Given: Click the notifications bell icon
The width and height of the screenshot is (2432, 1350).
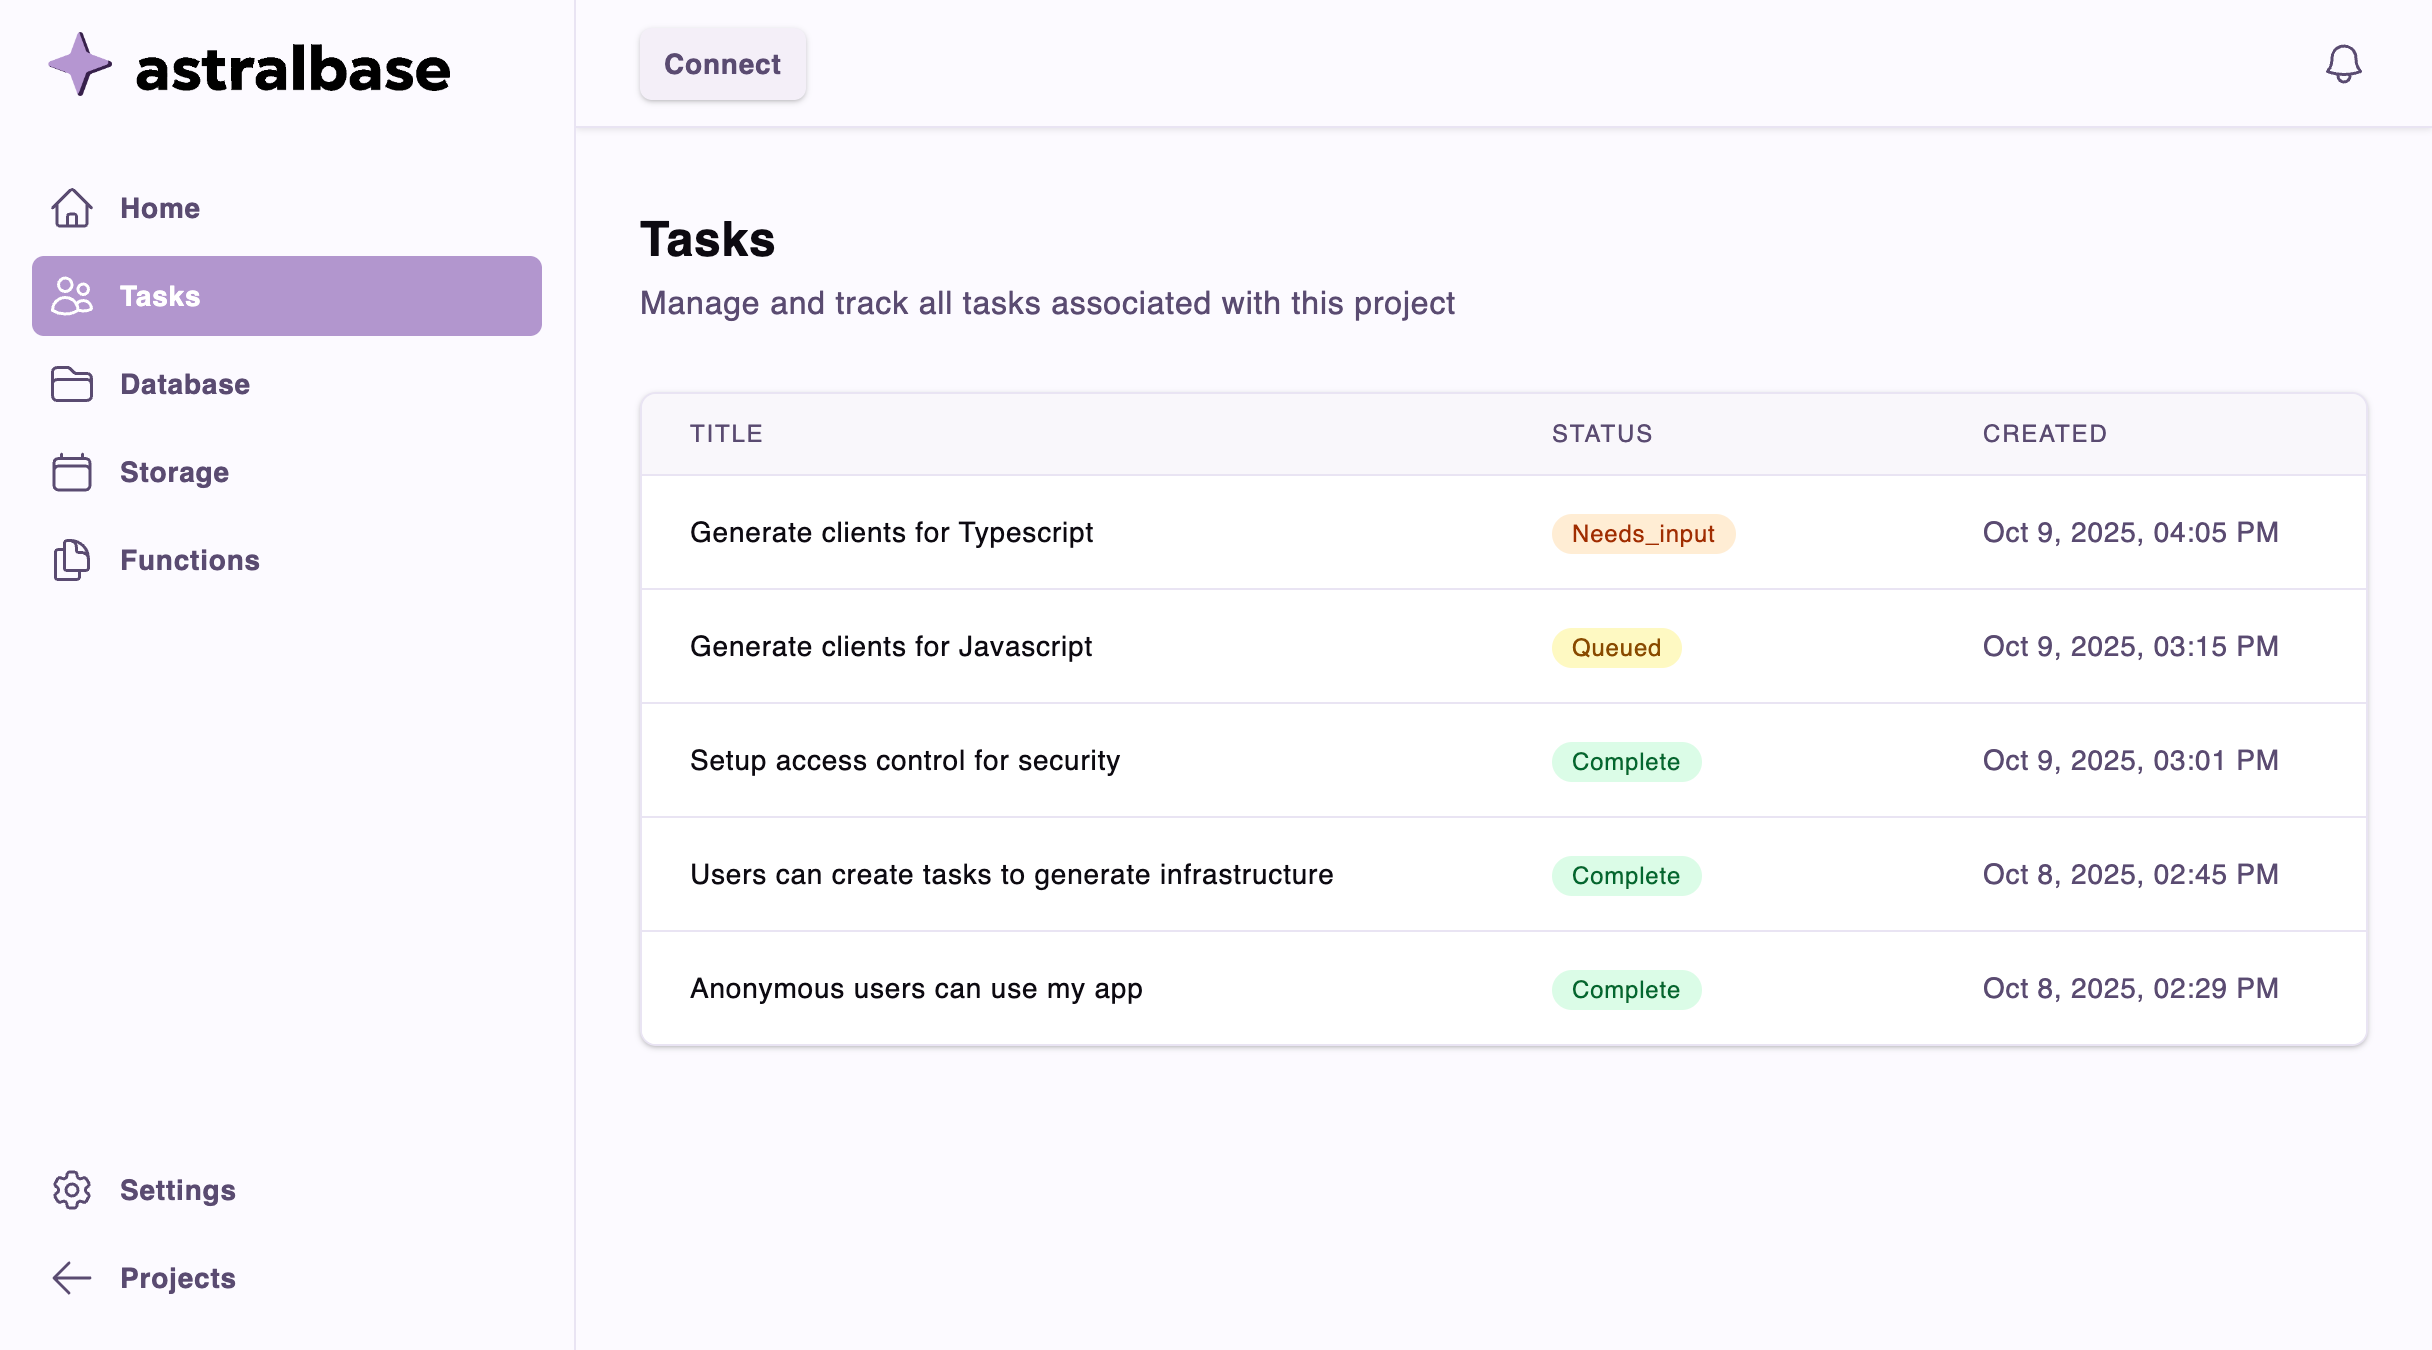Looking at the screenshot, I should (2344, 64).
